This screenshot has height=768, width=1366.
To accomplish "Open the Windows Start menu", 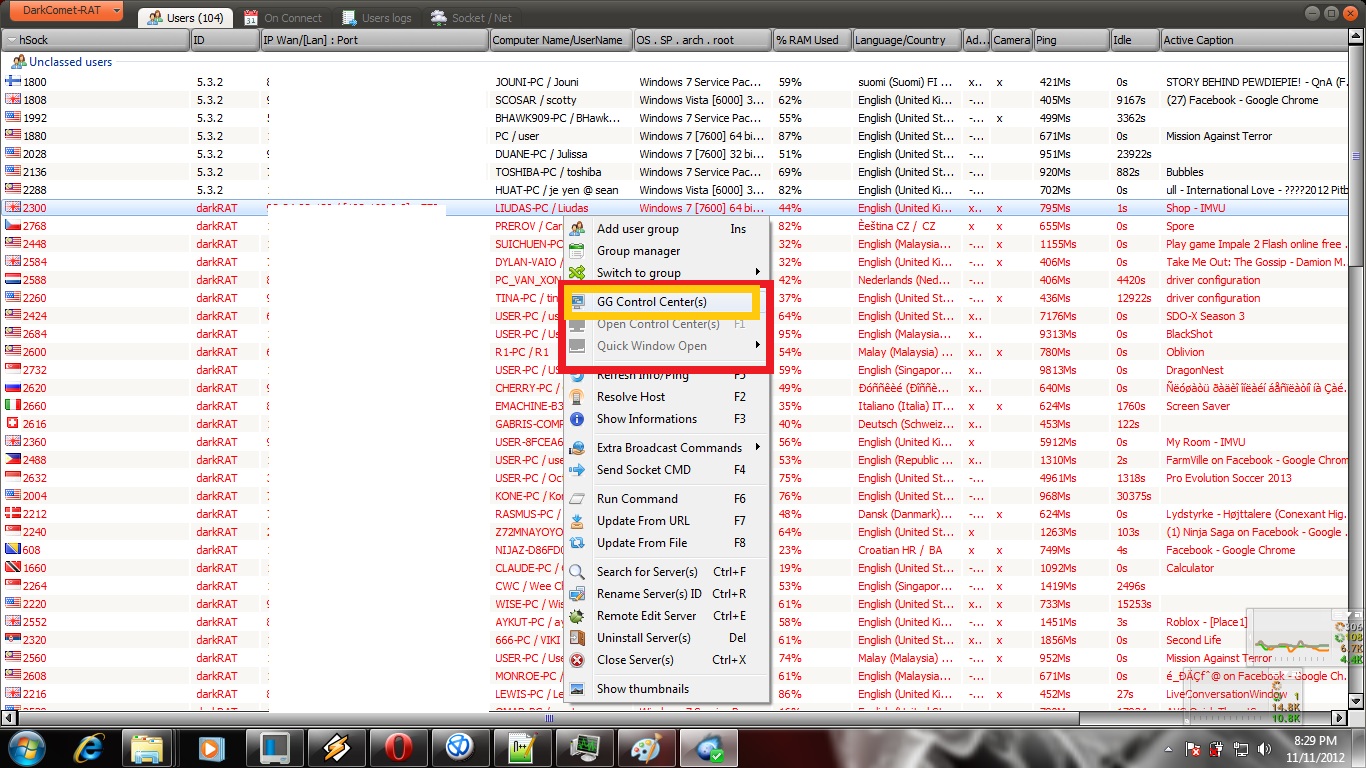I will click(x=27, y=747).
